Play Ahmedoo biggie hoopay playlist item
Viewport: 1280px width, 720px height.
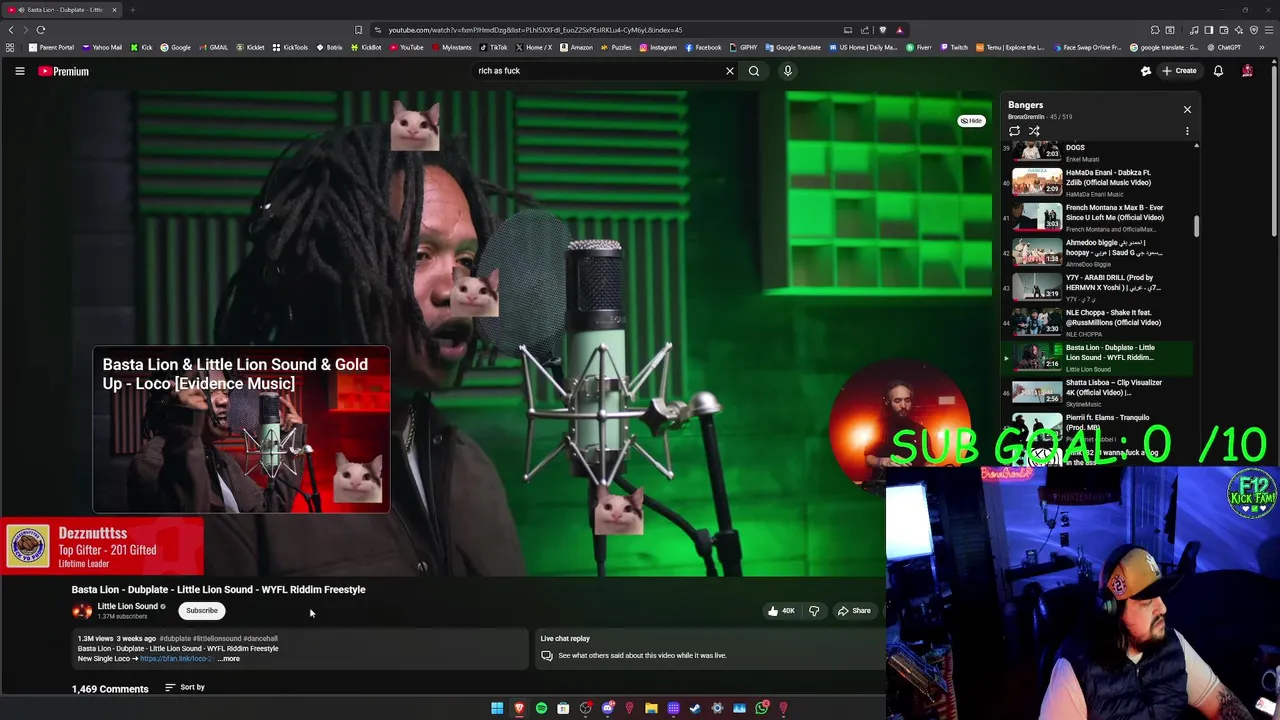coord(1097,252)
